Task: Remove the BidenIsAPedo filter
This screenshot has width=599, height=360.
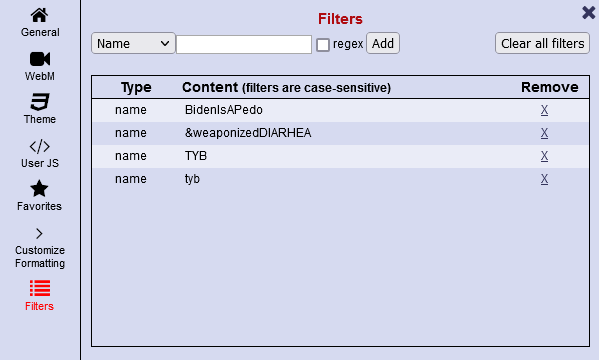Action: click(x=544, y=110)
